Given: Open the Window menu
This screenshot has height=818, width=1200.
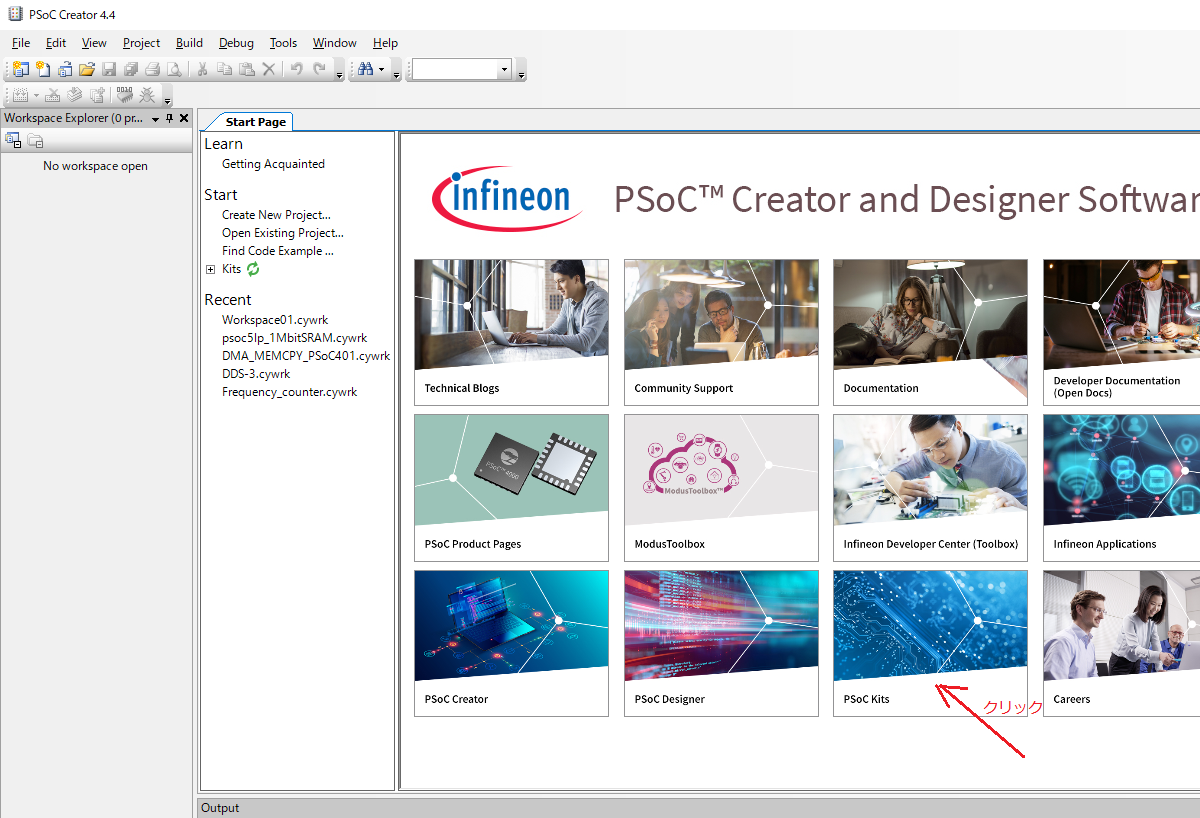Looking at the screenshot, I should [334, 43].
